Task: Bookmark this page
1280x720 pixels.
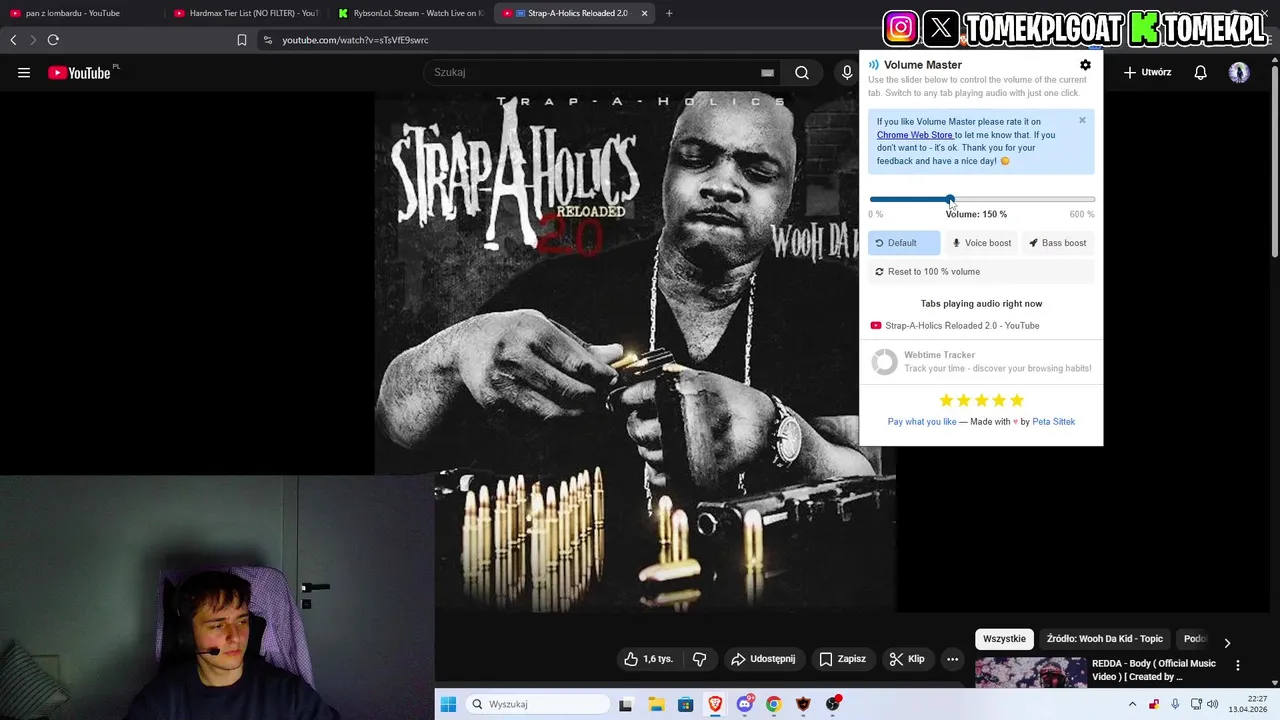Action: point(241,40)
